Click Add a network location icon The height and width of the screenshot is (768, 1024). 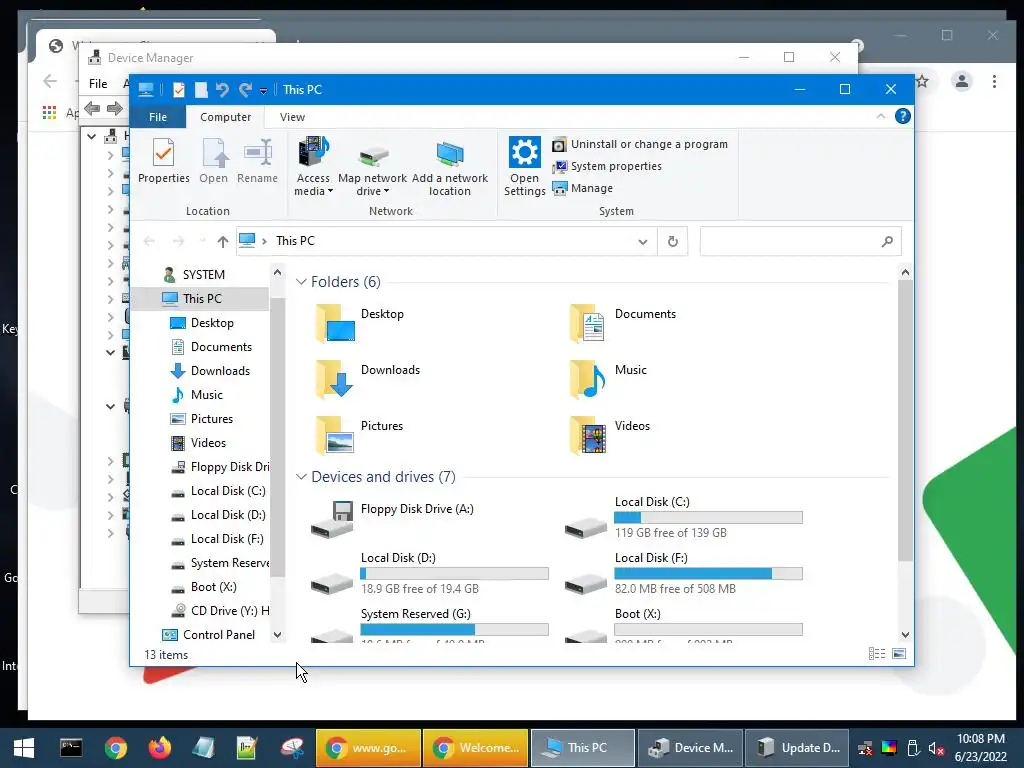click(x=449, y=167)
